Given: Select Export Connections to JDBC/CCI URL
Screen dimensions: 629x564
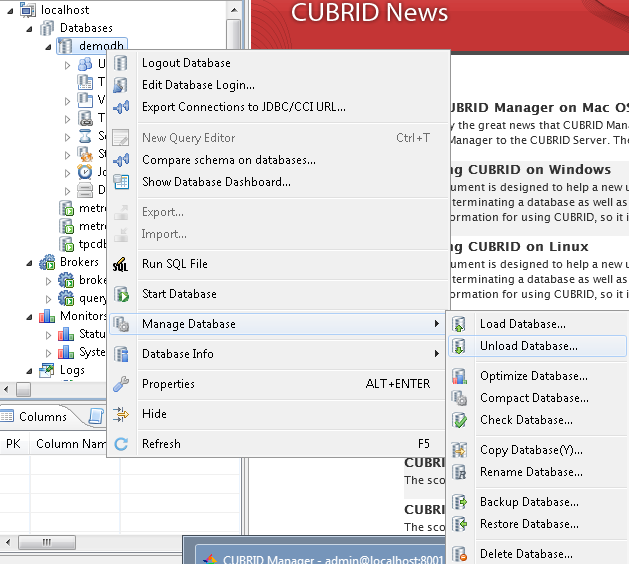Looking at the screenshot, I should [x=279, y=107].
